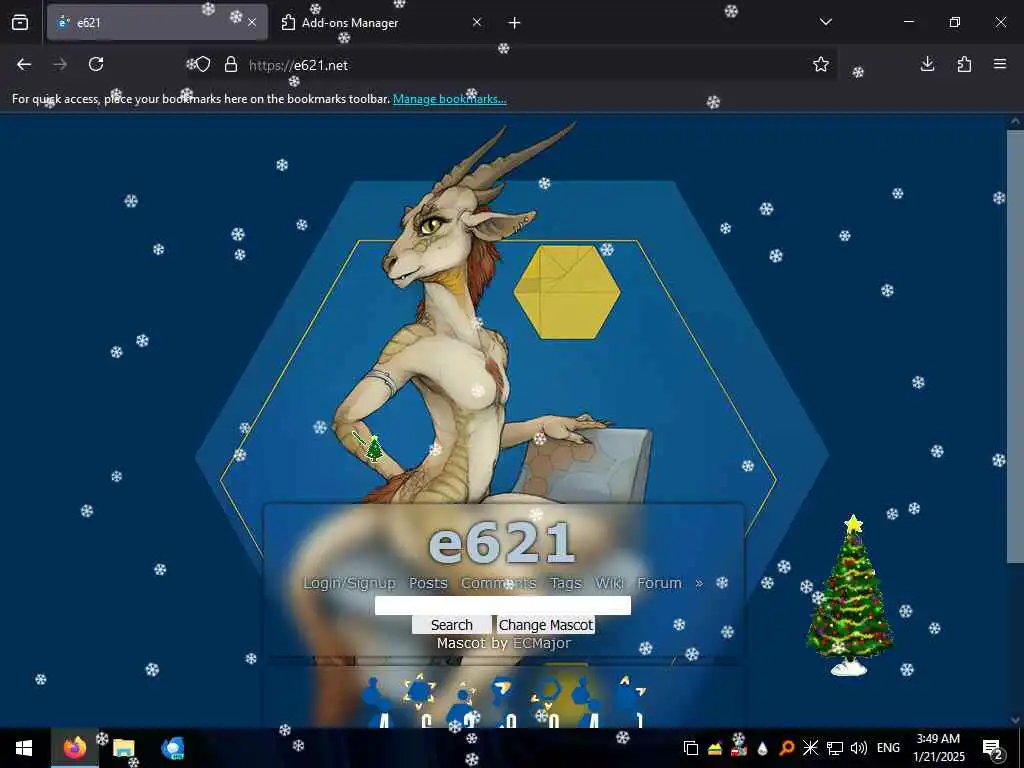
Task: Open the Wiki link
Action: 609,583
